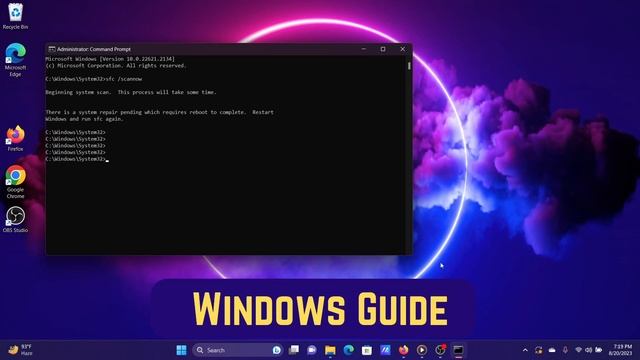The image size is (640, 360).
Task: Click the microphone tray icon
Action: 565,350
